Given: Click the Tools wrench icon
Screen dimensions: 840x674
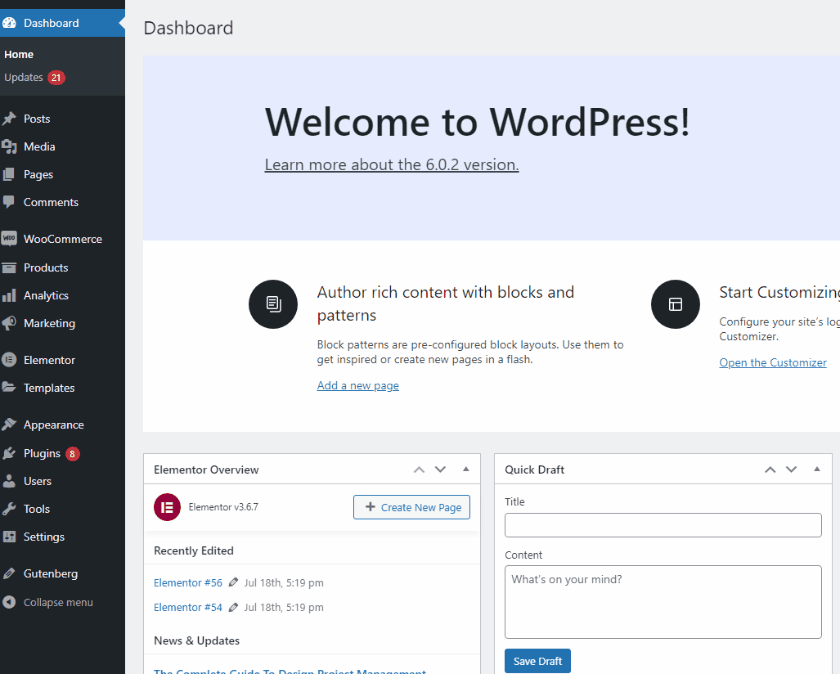Looking at the screenshot, I should [9, 509].
